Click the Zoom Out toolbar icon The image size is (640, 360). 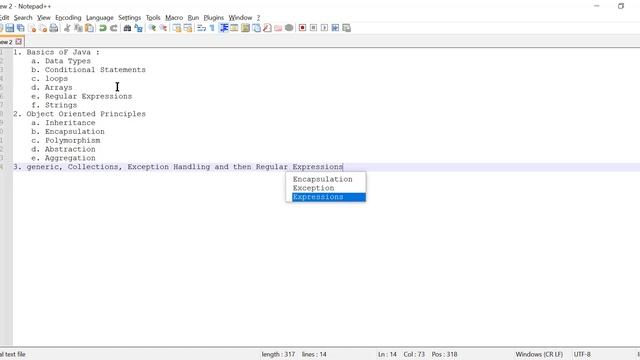point(163,28)
